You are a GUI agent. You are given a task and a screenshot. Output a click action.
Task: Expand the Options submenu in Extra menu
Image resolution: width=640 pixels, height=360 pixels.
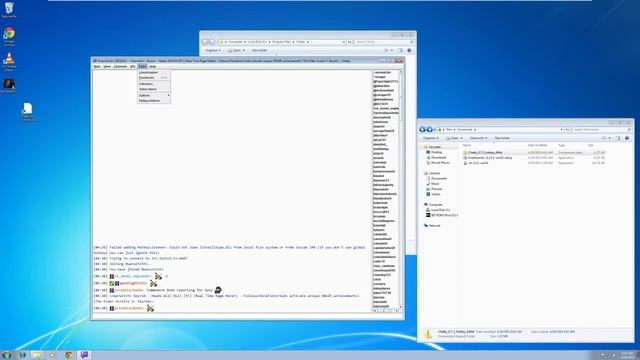(x=154, y=95)
